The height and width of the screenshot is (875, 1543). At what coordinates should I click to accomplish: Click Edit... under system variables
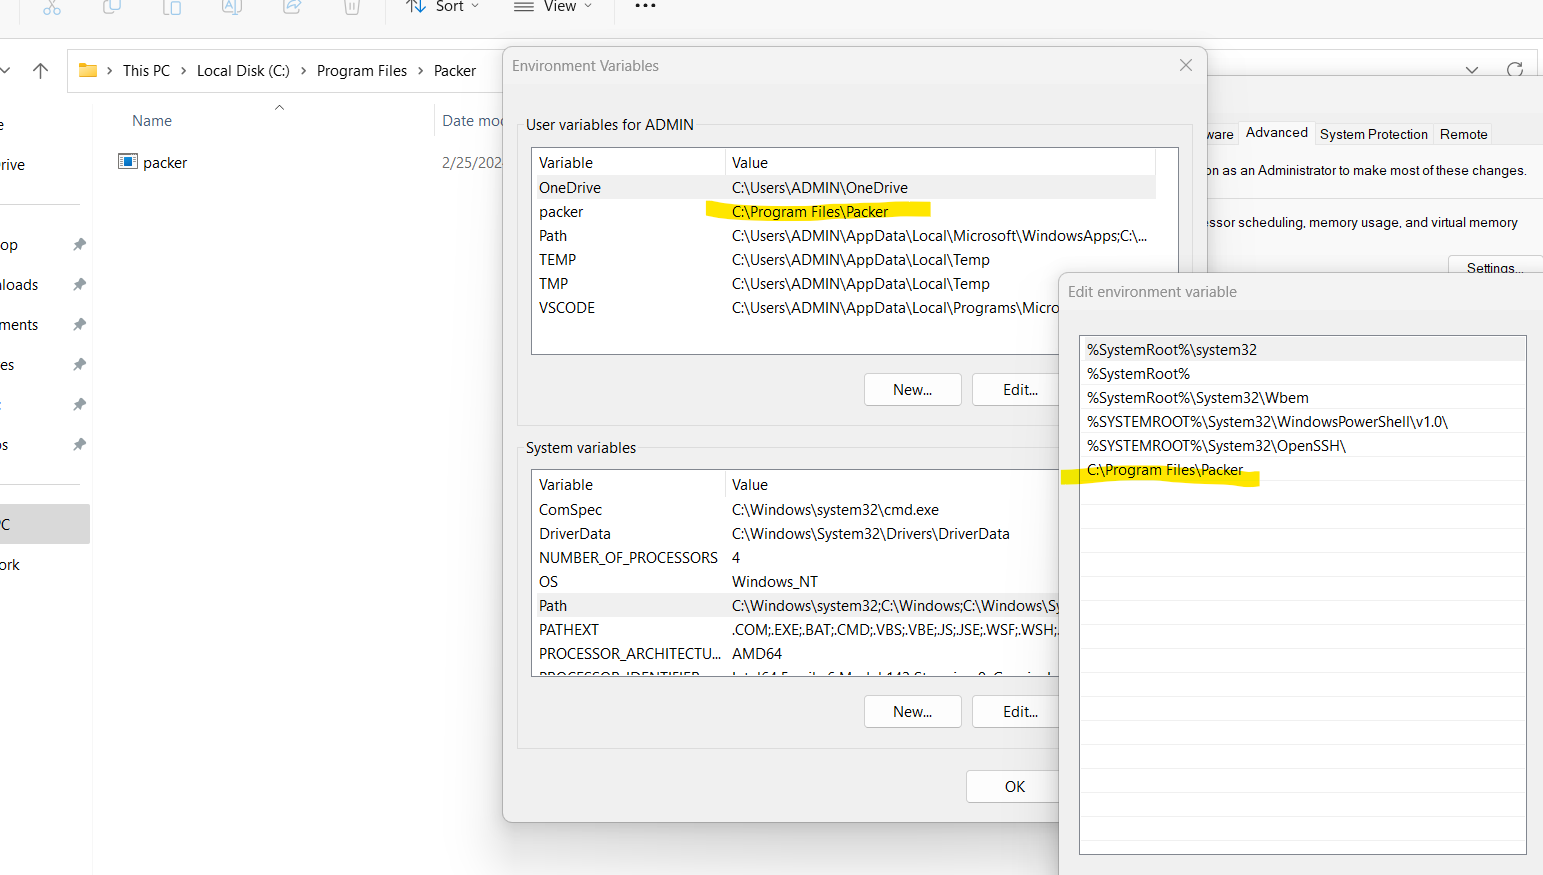click(1016, 712)
